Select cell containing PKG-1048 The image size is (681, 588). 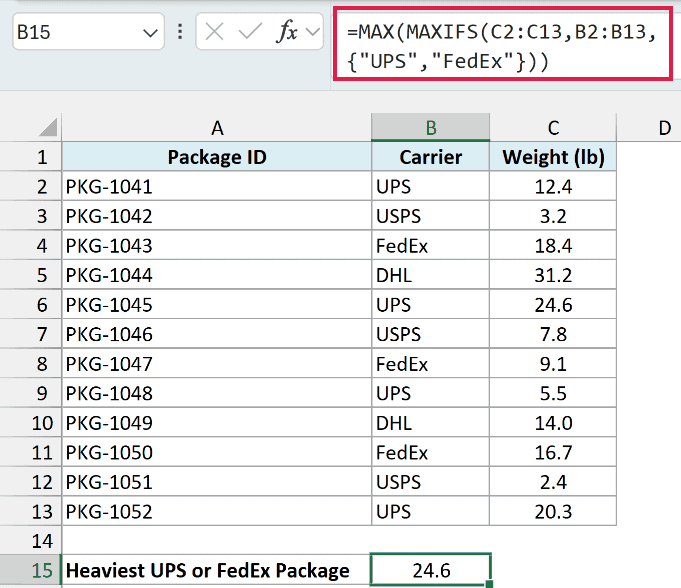pos(217,393)
